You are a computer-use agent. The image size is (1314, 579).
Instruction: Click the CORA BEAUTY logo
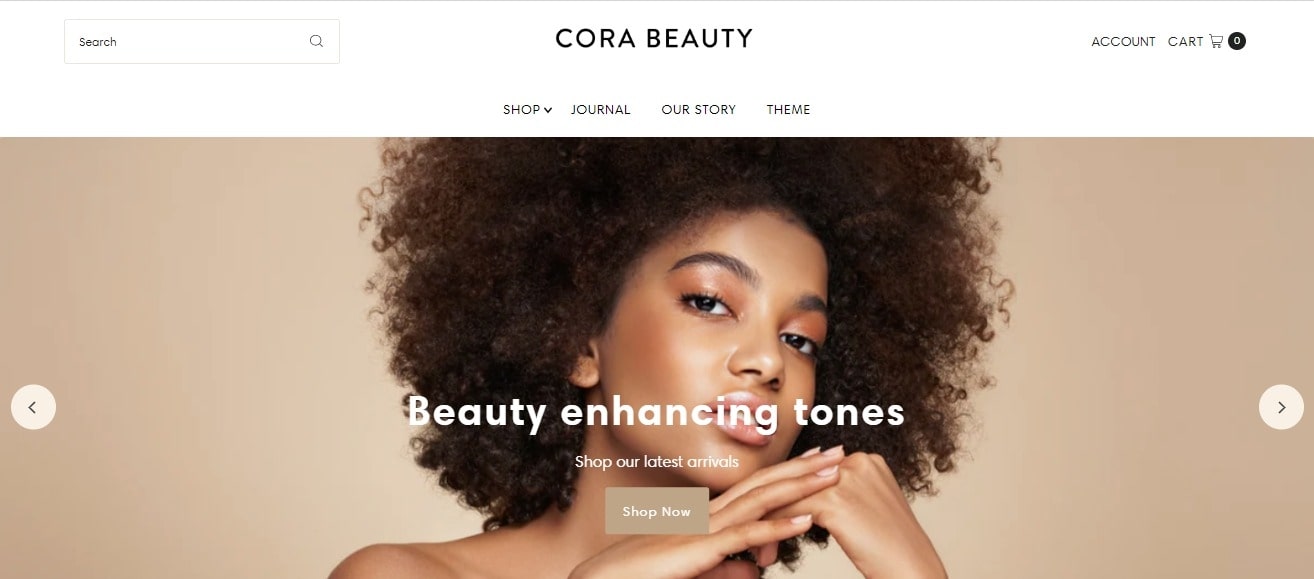(654, 39)
